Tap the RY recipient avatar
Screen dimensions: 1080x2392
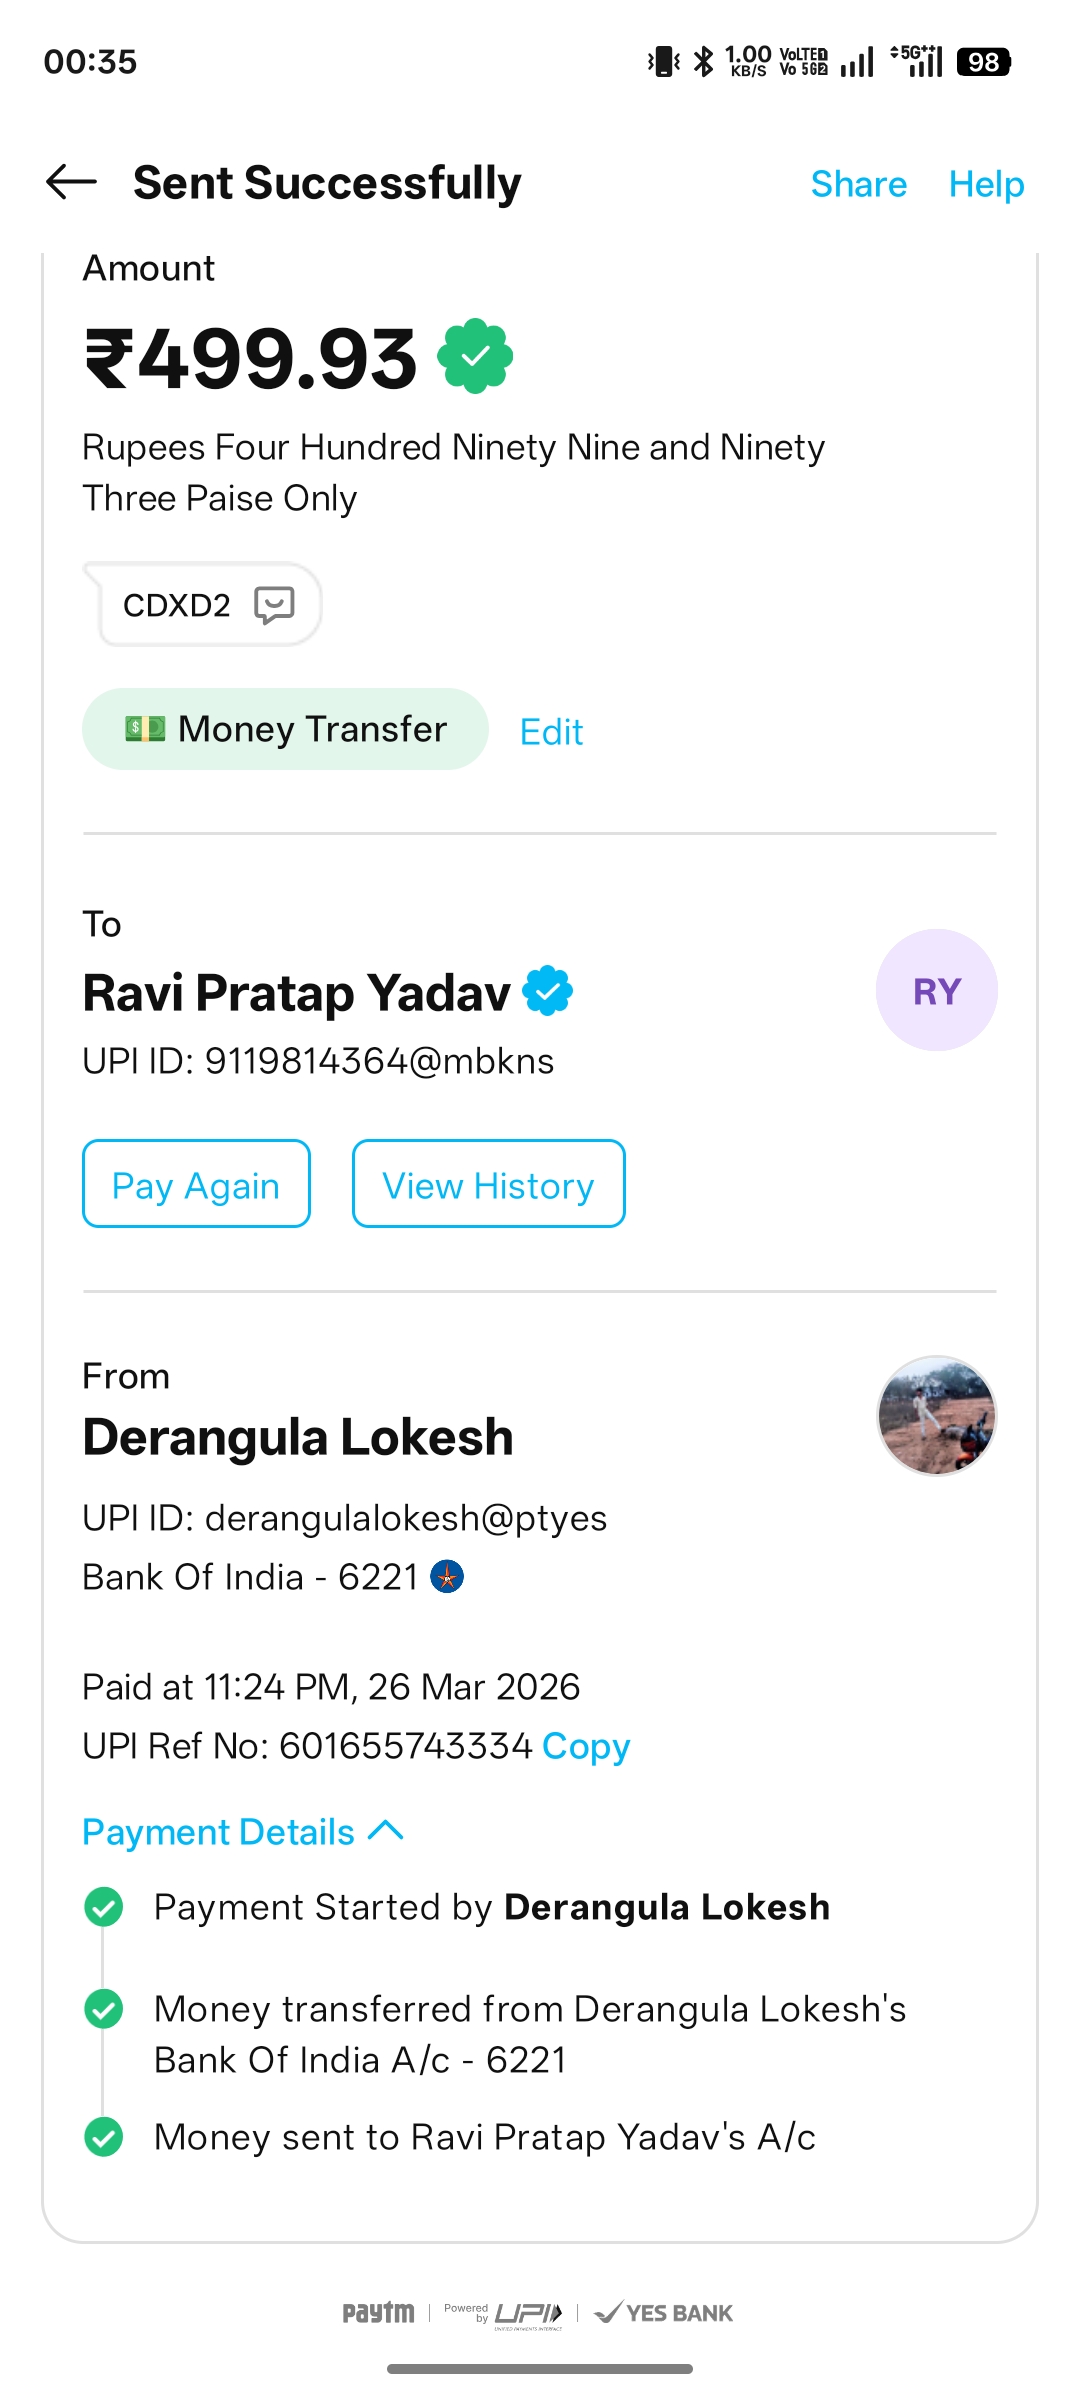[x=936, y=990]
